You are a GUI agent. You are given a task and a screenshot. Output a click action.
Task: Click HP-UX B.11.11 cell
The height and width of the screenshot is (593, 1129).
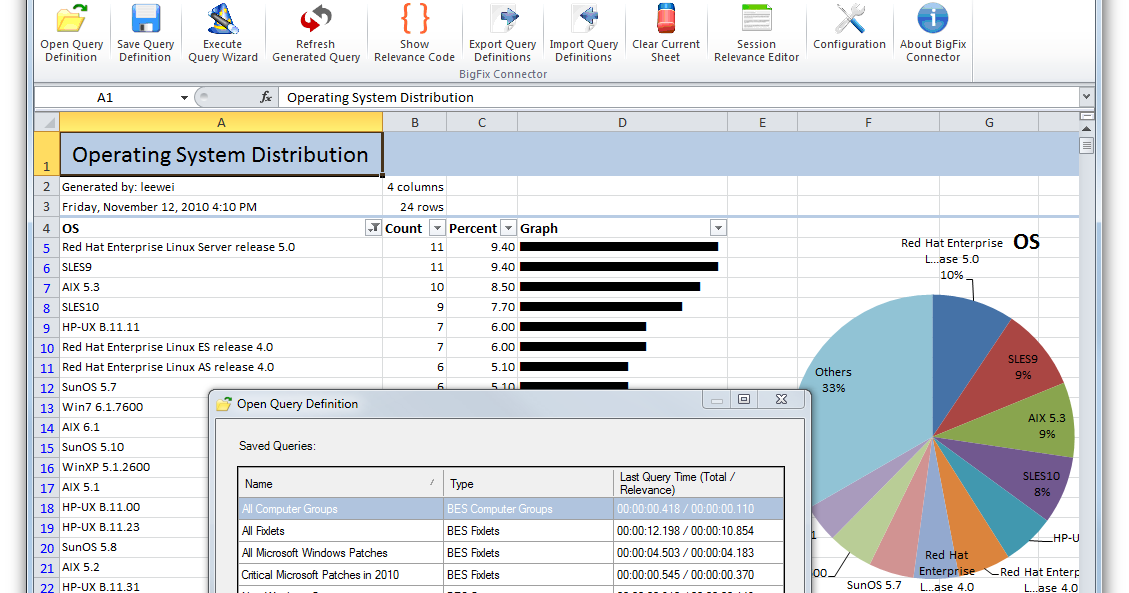[221, 327]
